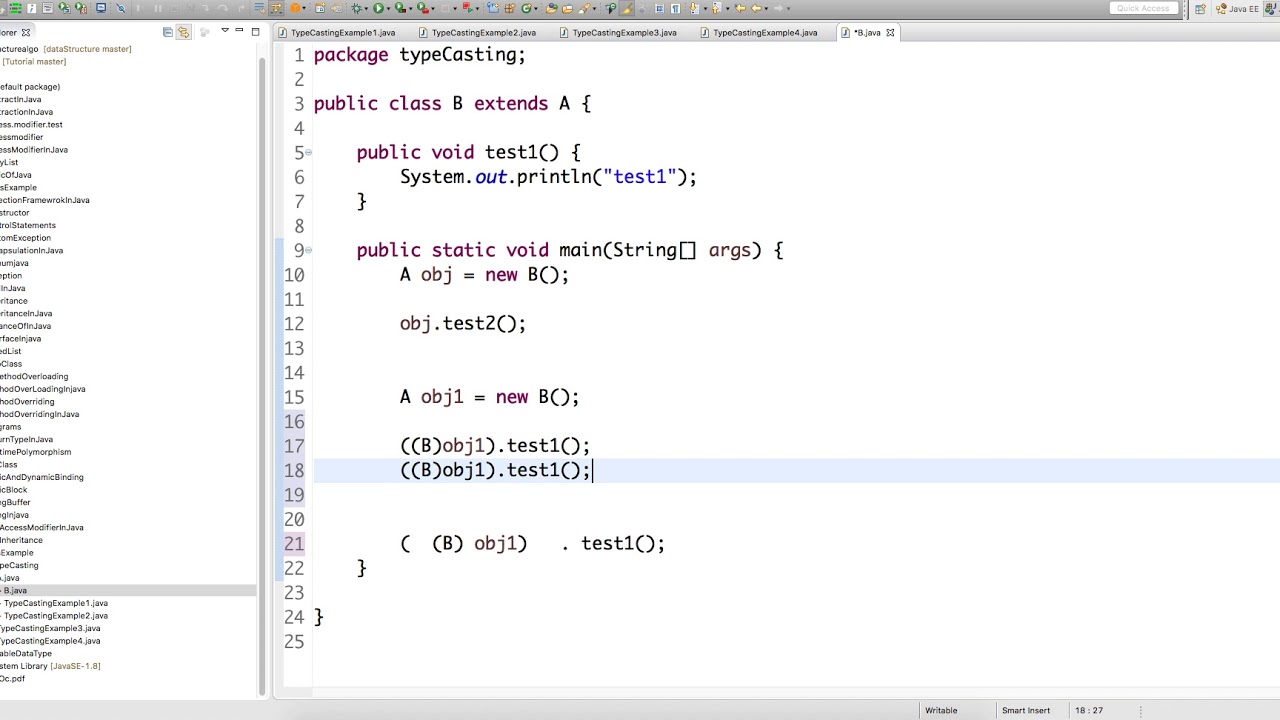This screenshot has width=1280, height=720.
Task: Open the Next Annotation dropdown arrow
Action: 705,9
